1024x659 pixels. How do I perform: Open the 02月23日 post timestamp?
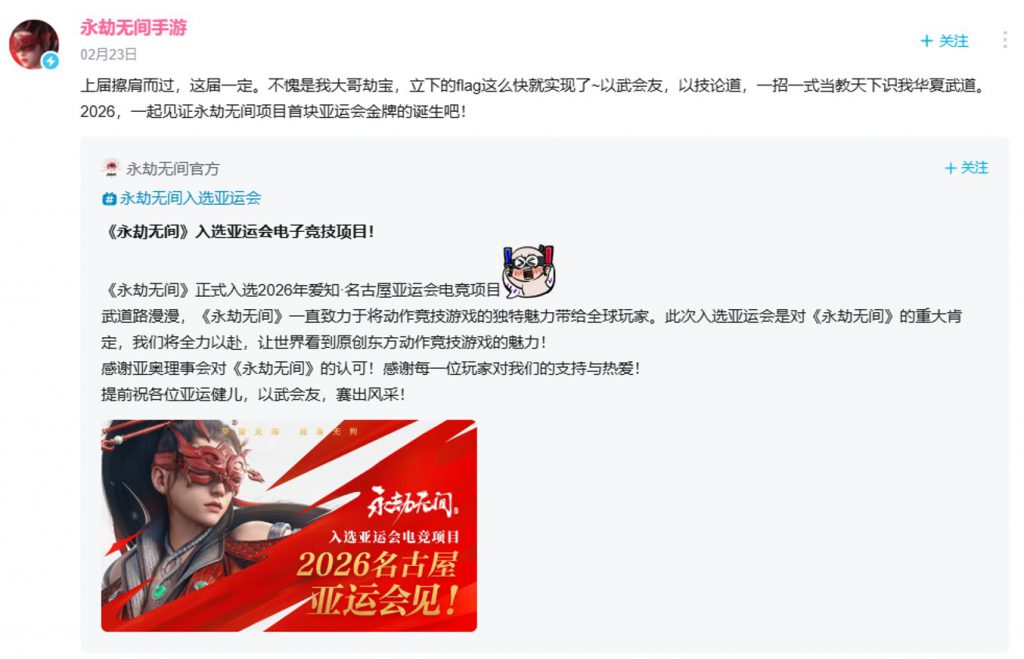pos(108,54)
